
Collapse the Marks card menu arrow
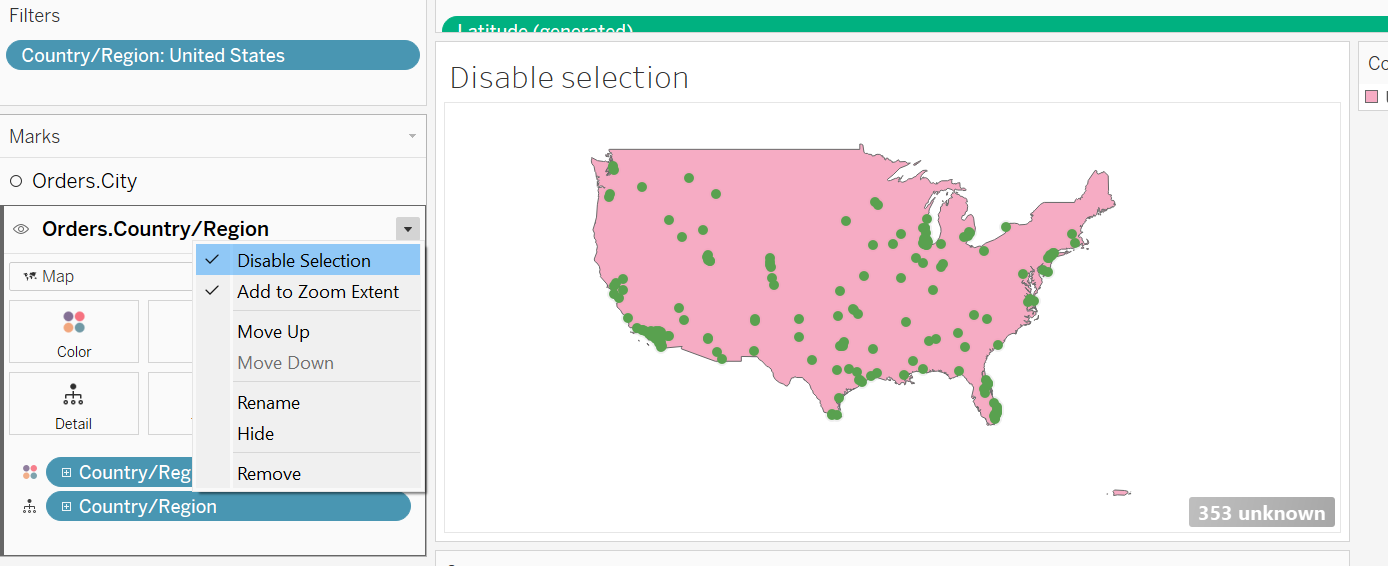[x=412, y=136]
